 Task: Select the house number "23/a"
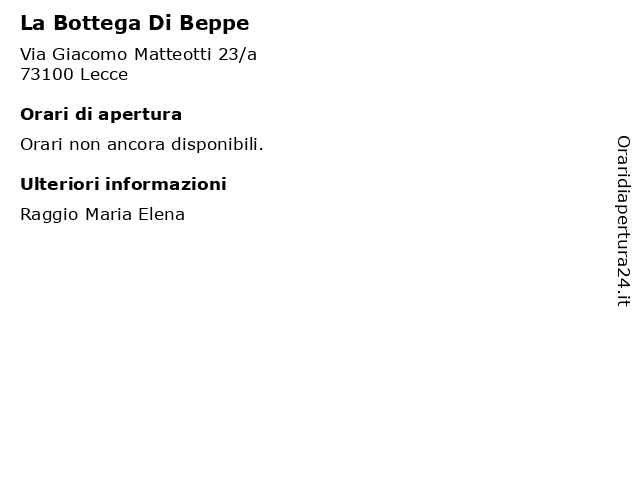coord(238,54)
